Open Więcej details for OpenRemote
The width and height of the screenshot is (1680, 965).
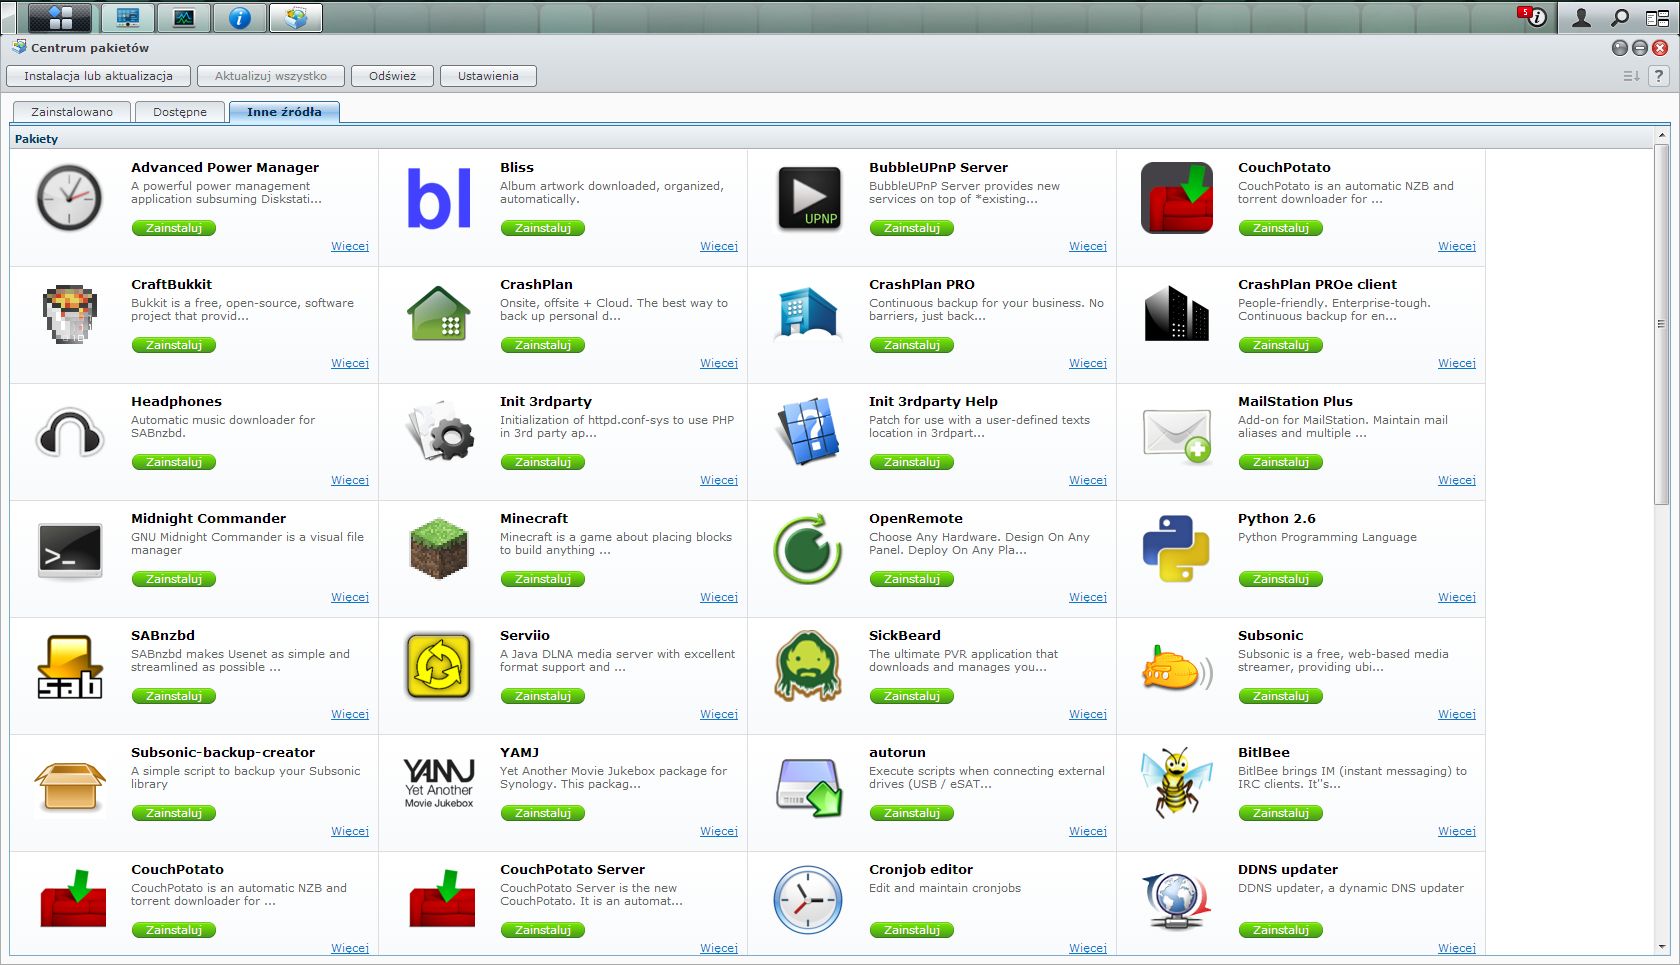click(x=1088, y=597)
